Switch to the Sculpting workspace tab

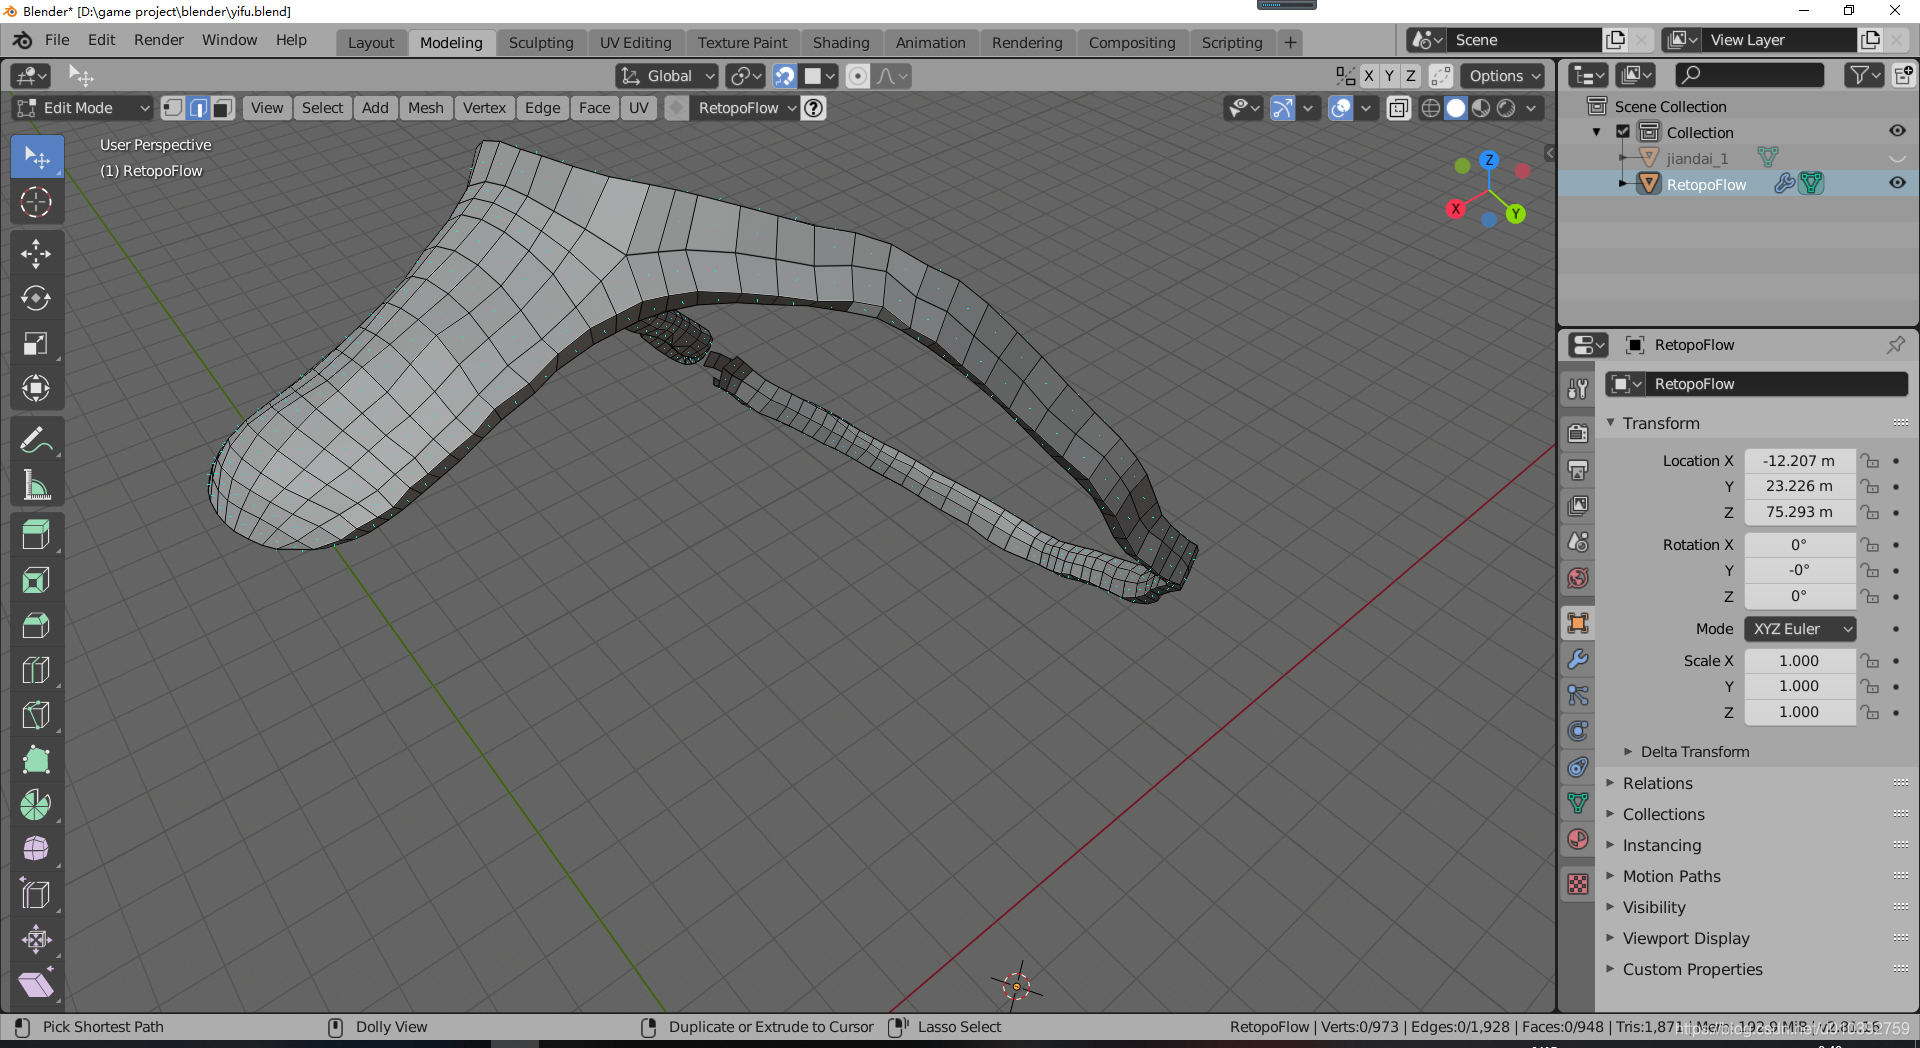point(541,43)
